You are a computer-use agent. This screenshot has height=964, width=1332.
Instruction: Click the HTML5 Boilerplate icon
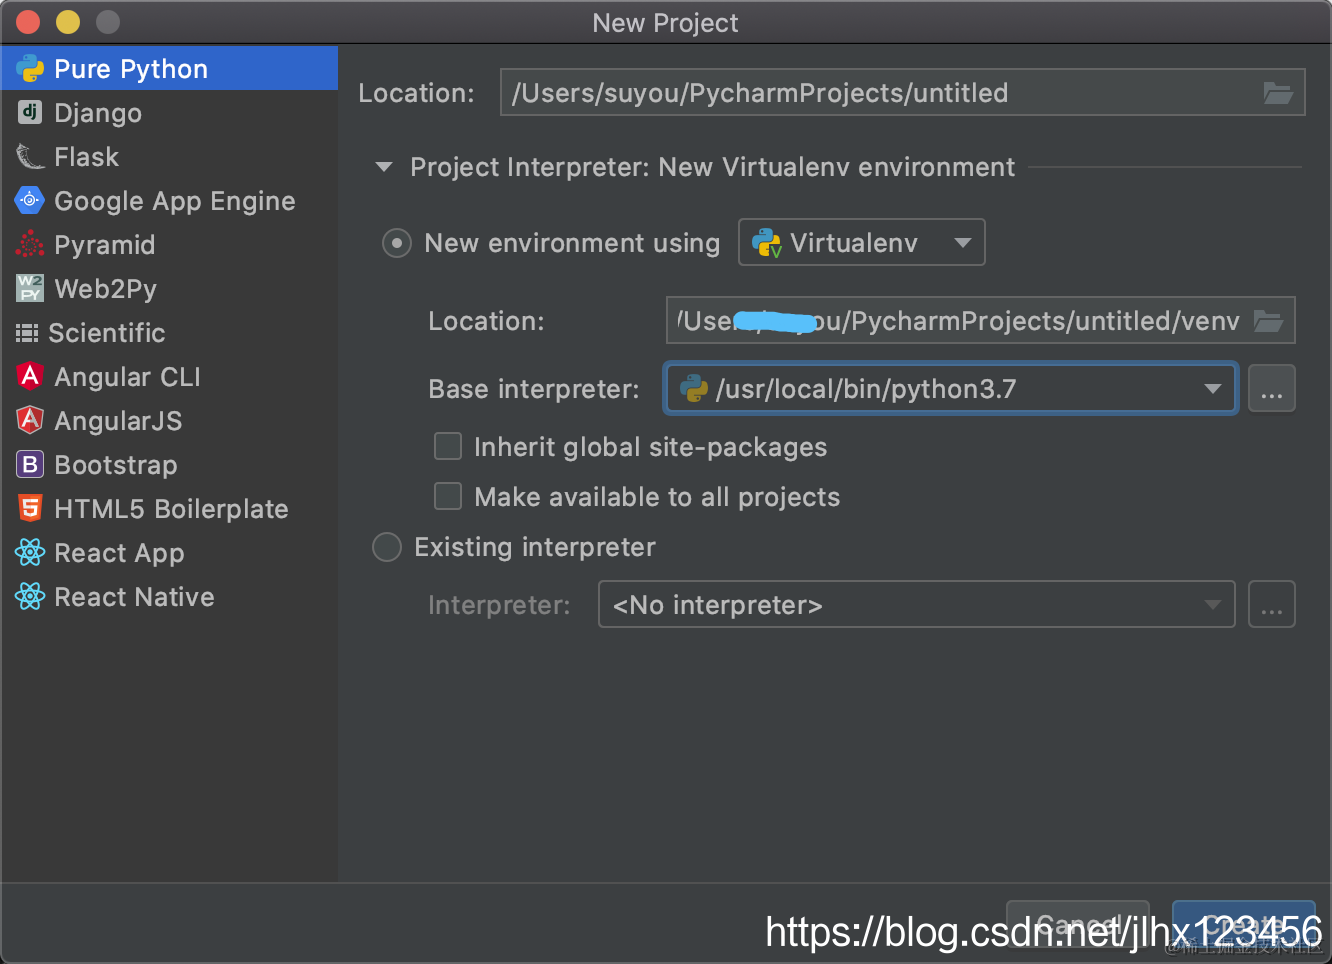click(x=30, y=509)
